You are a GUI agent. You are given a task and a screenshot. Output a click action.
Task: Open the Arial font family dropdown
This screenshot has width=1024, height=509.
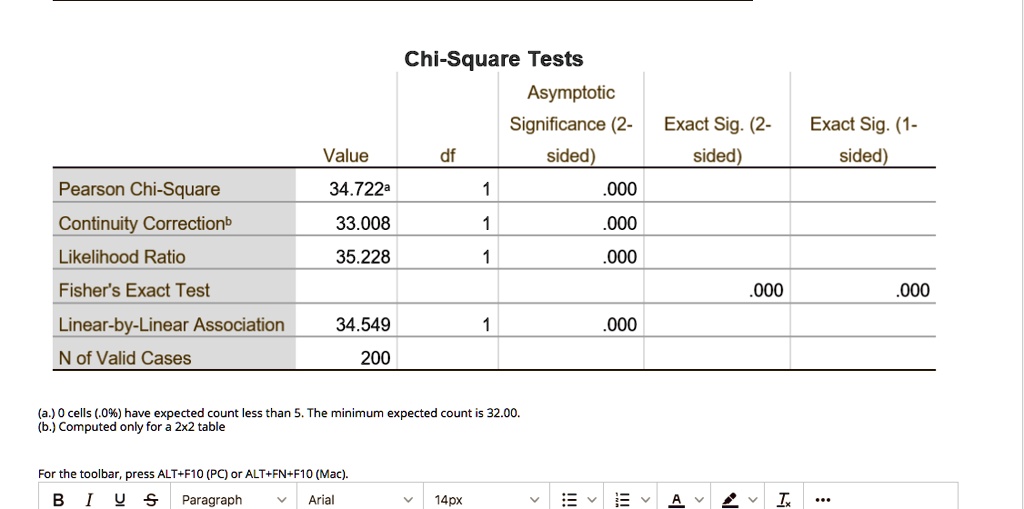[362, 500]
